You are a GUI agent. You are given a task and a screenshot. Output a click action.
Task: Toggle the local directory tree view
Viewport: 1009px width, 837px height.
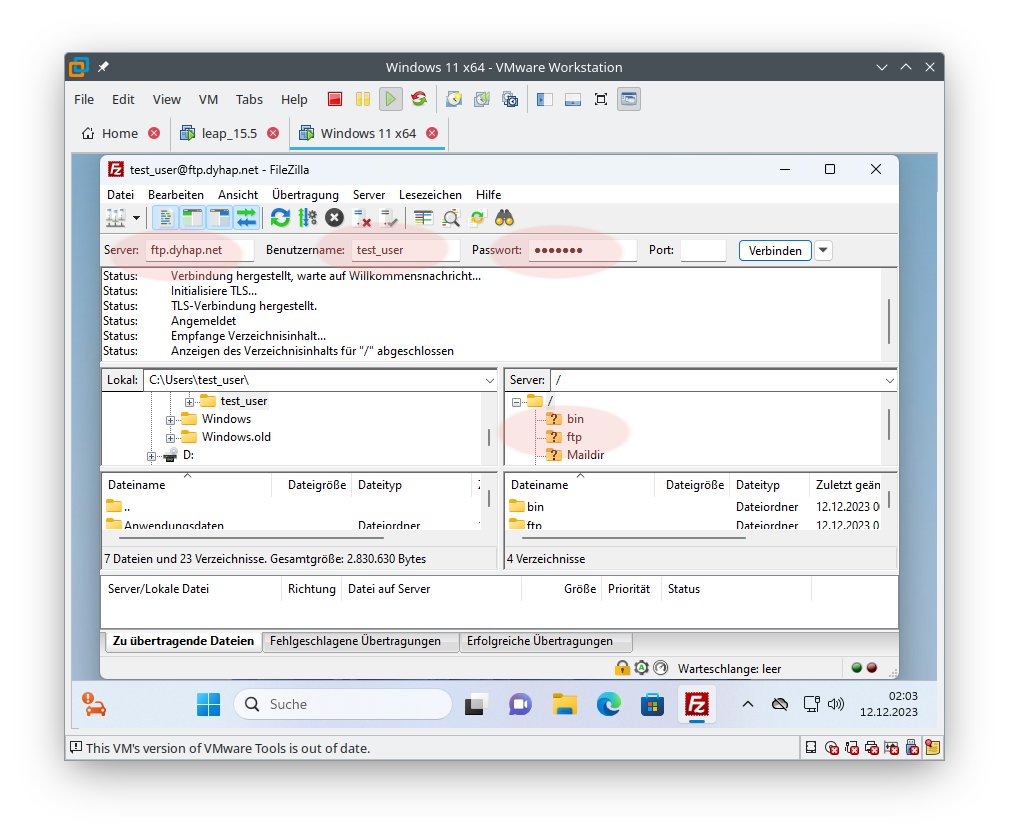coord(192,217)
